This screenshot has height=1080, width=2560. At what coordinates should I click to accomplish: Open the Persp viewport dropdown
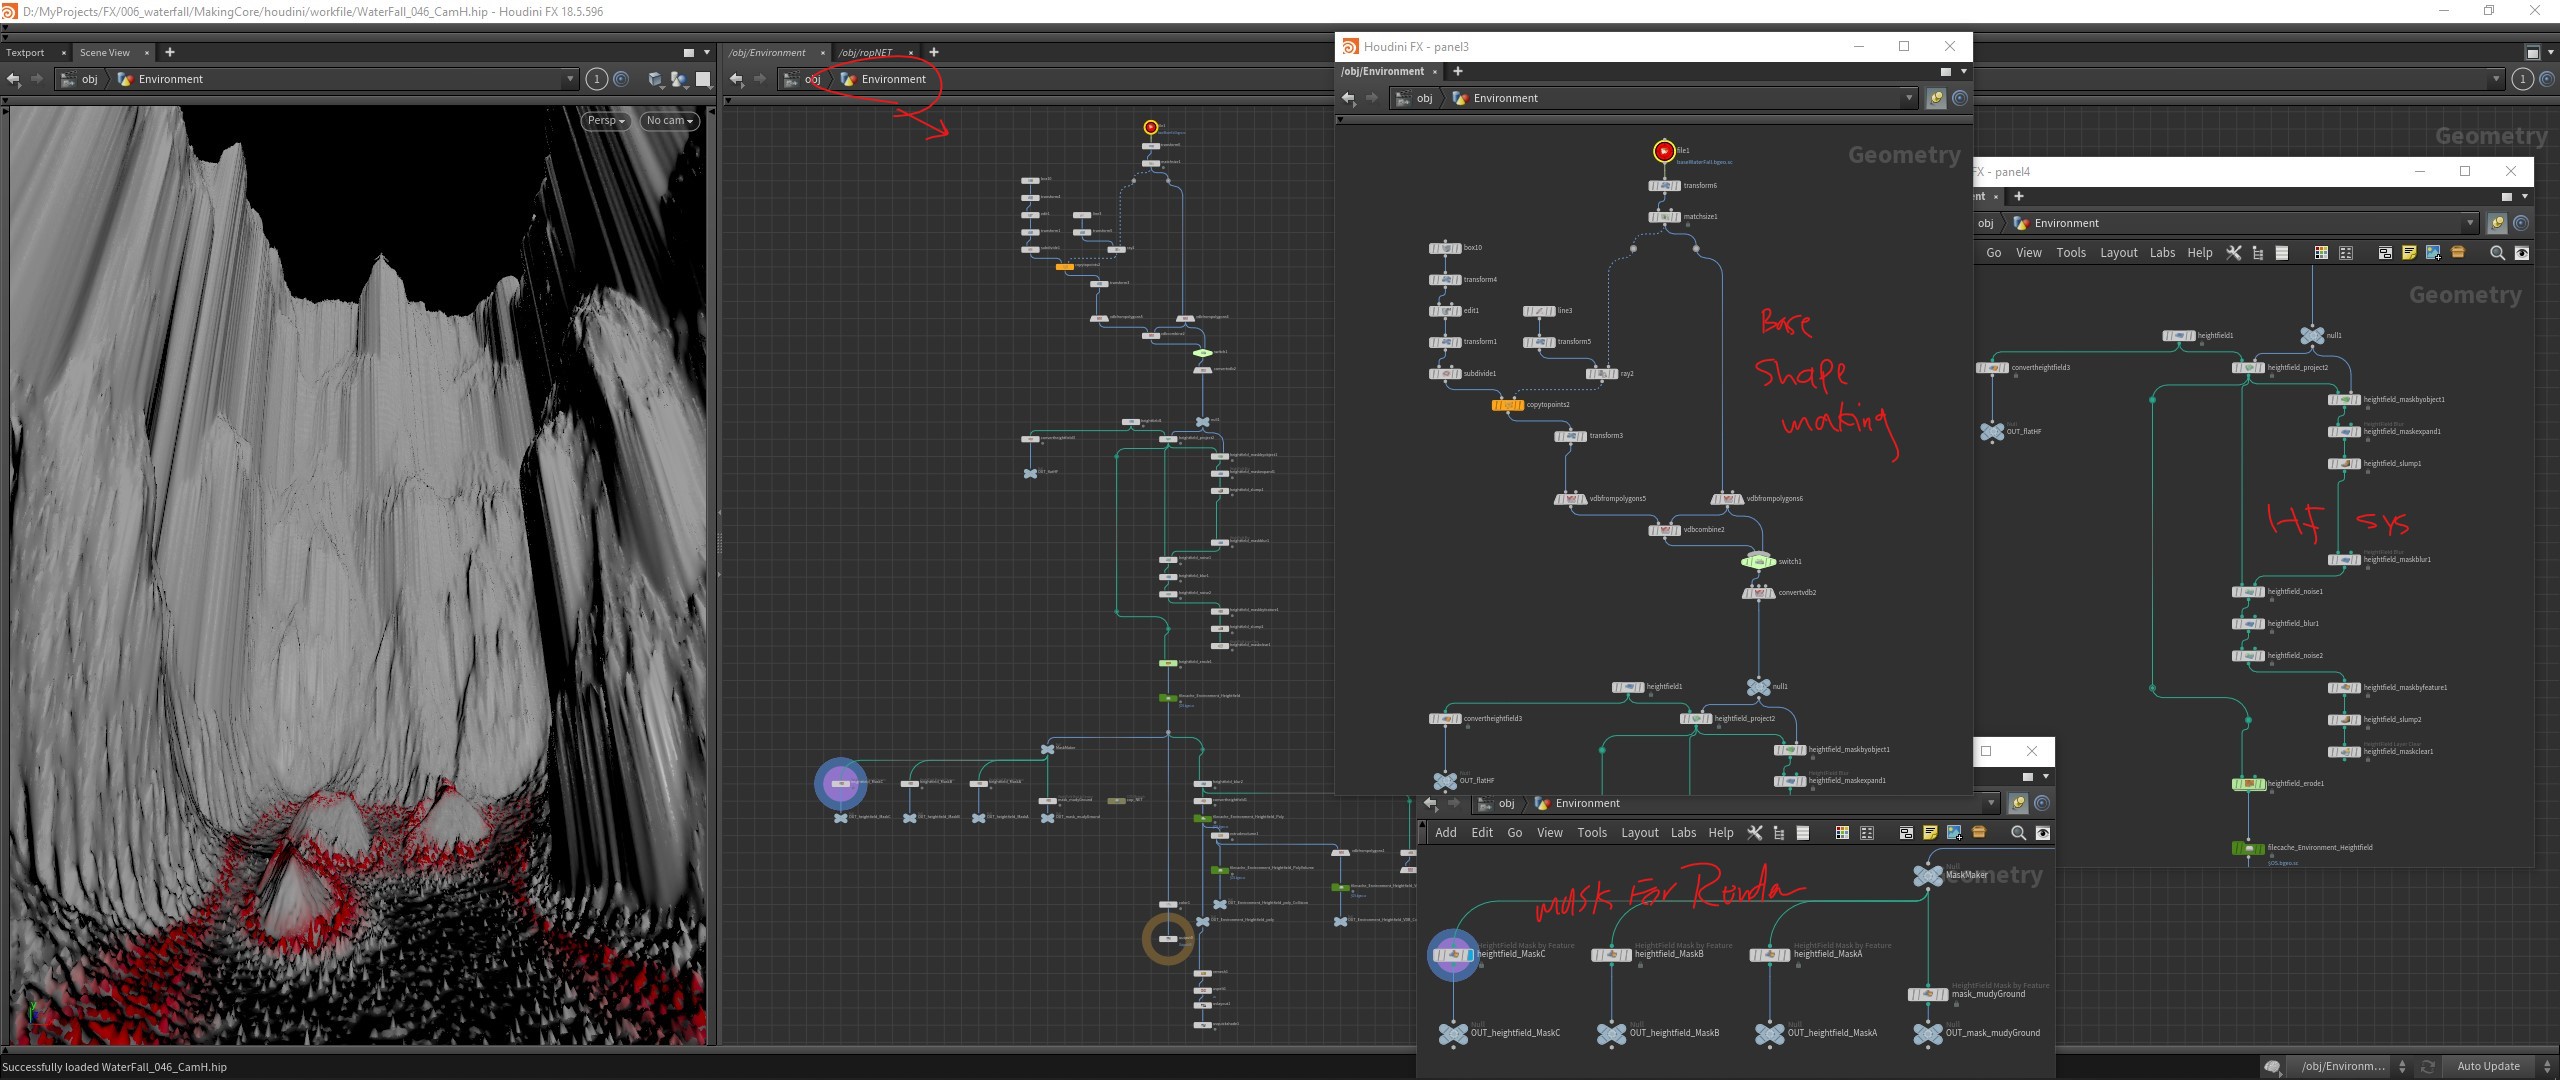click(606, 121)
